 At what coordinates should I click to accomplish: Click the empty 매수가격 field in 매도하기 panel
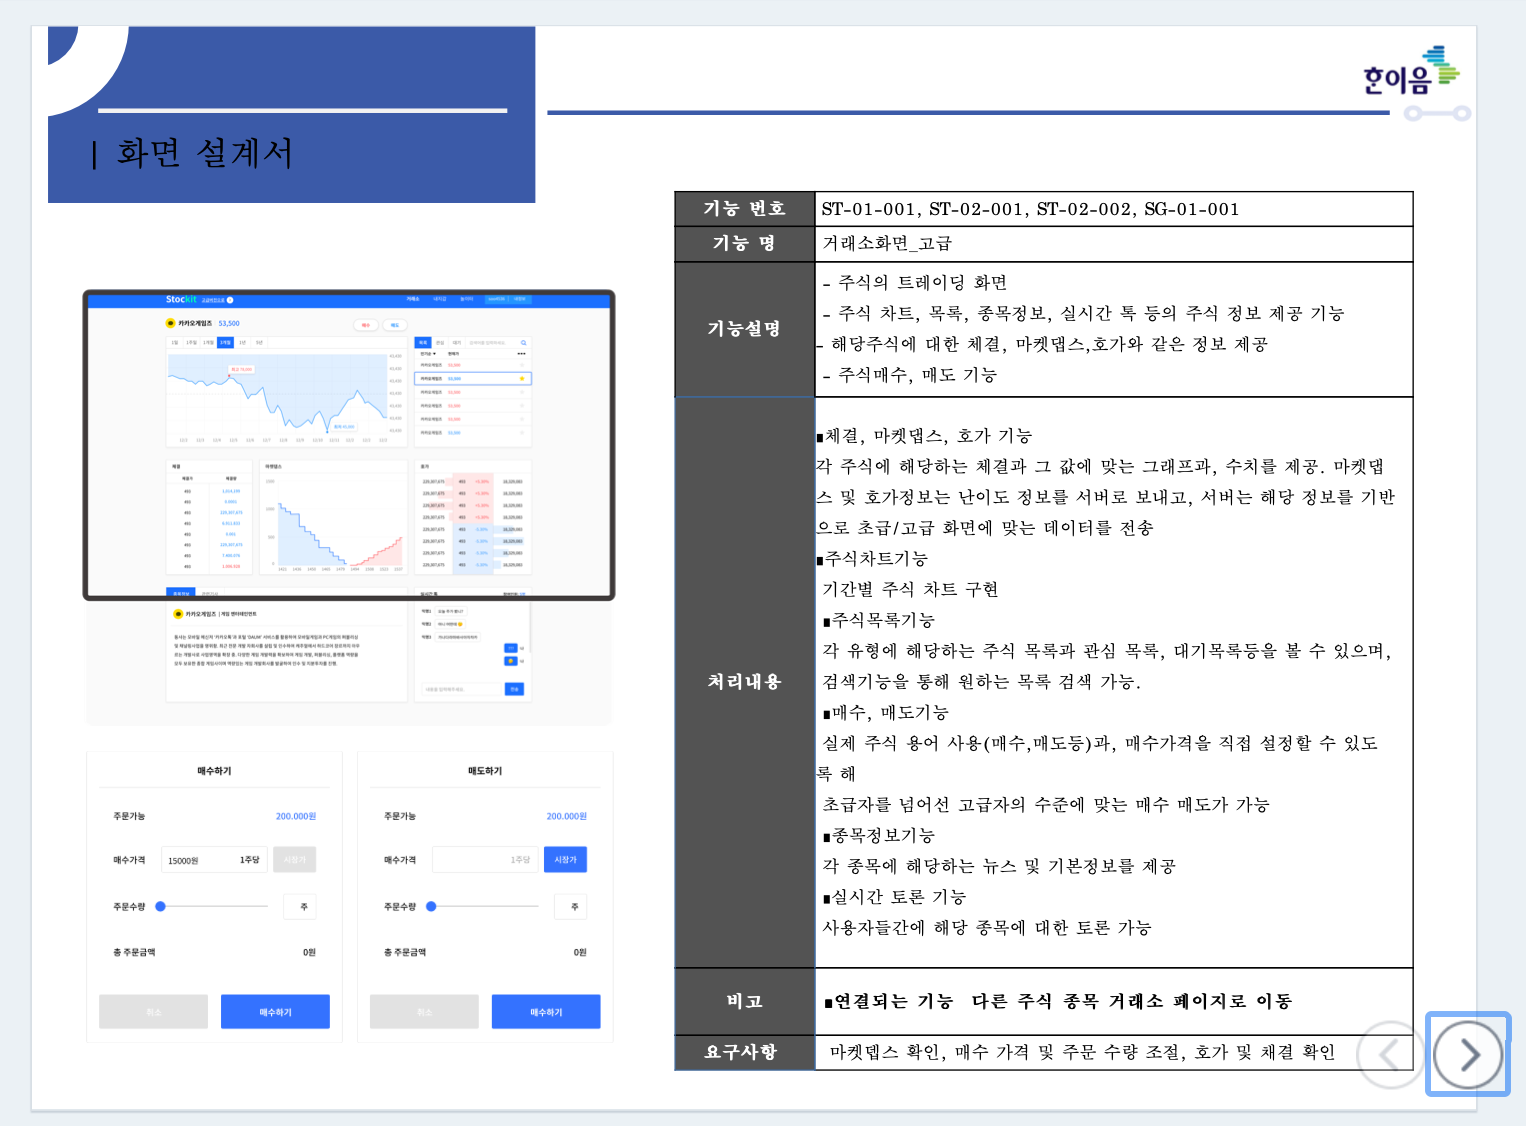485,860
